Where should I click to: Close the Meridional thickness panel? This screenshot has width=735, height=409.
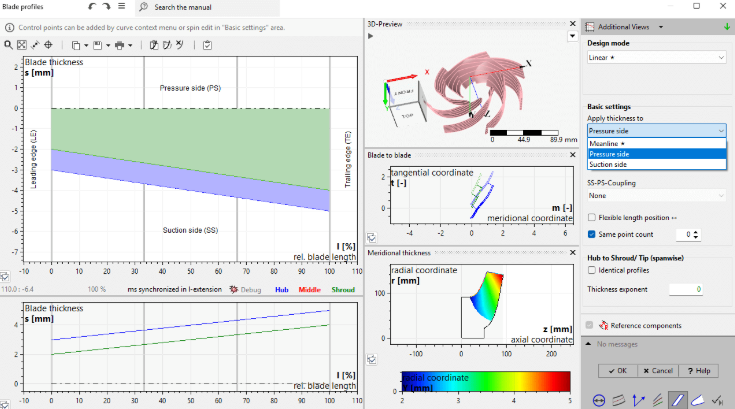click(x=572, y=253)
